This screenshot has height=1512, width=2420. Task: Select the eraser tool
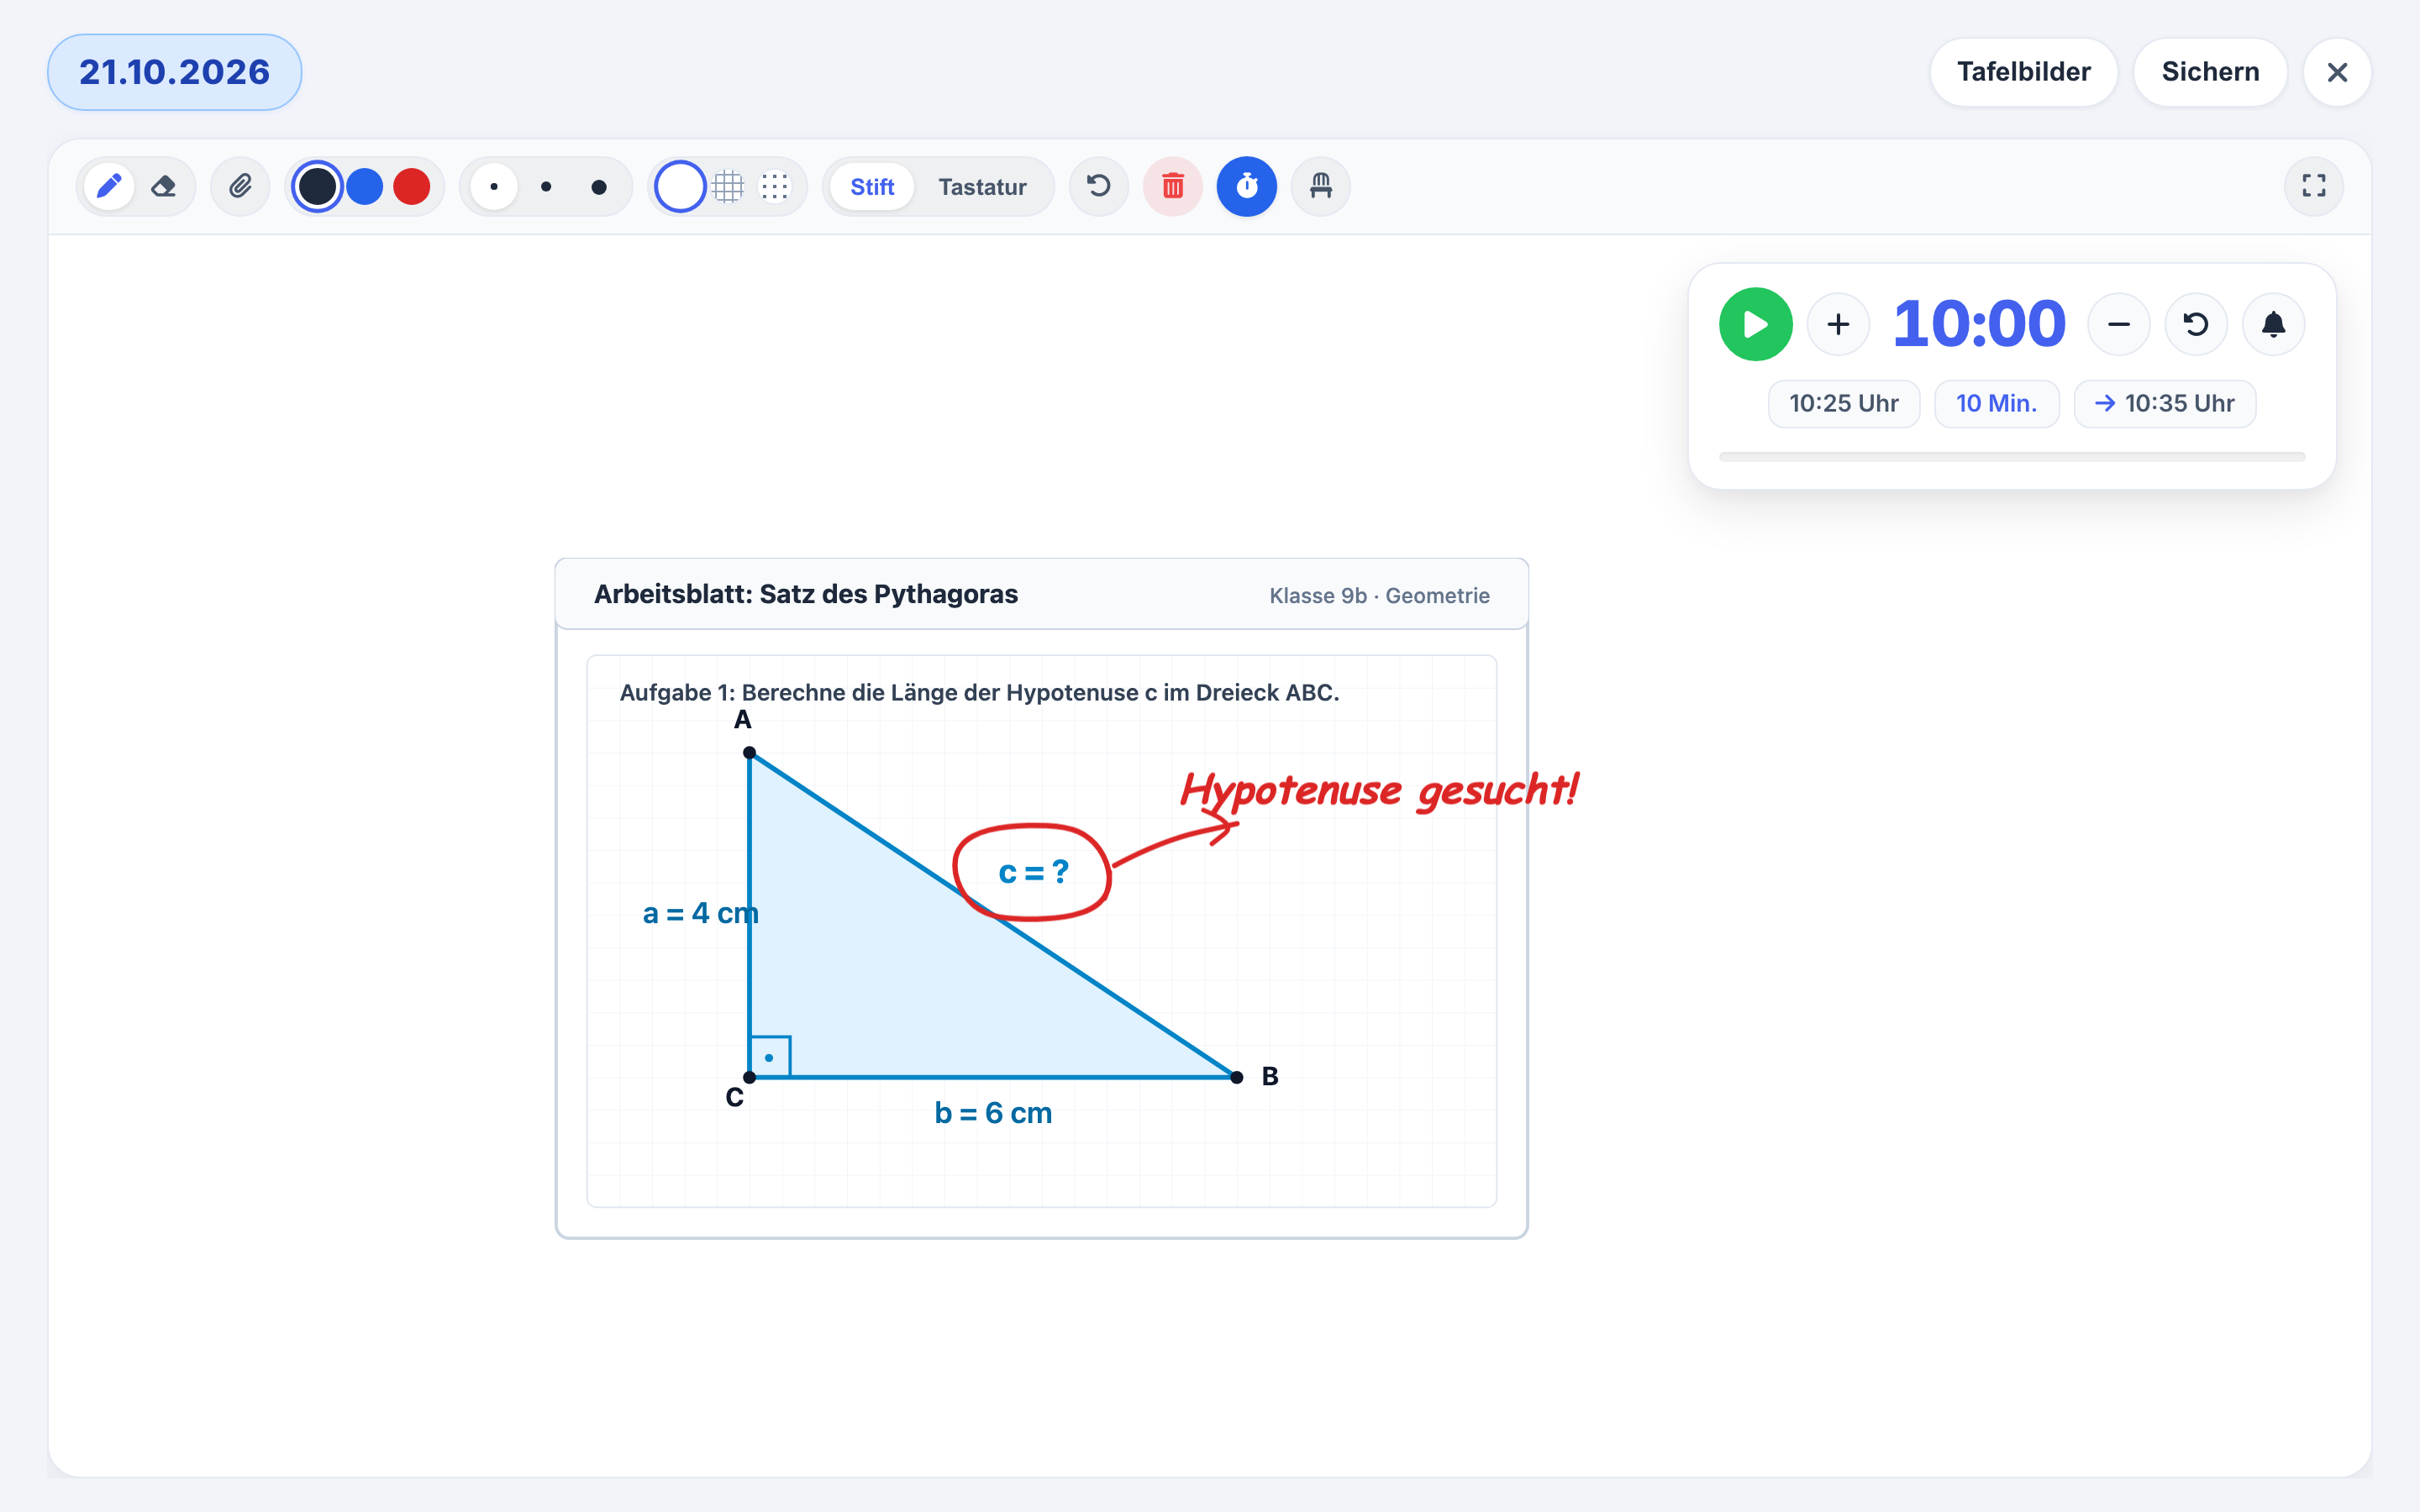point(163,186)
